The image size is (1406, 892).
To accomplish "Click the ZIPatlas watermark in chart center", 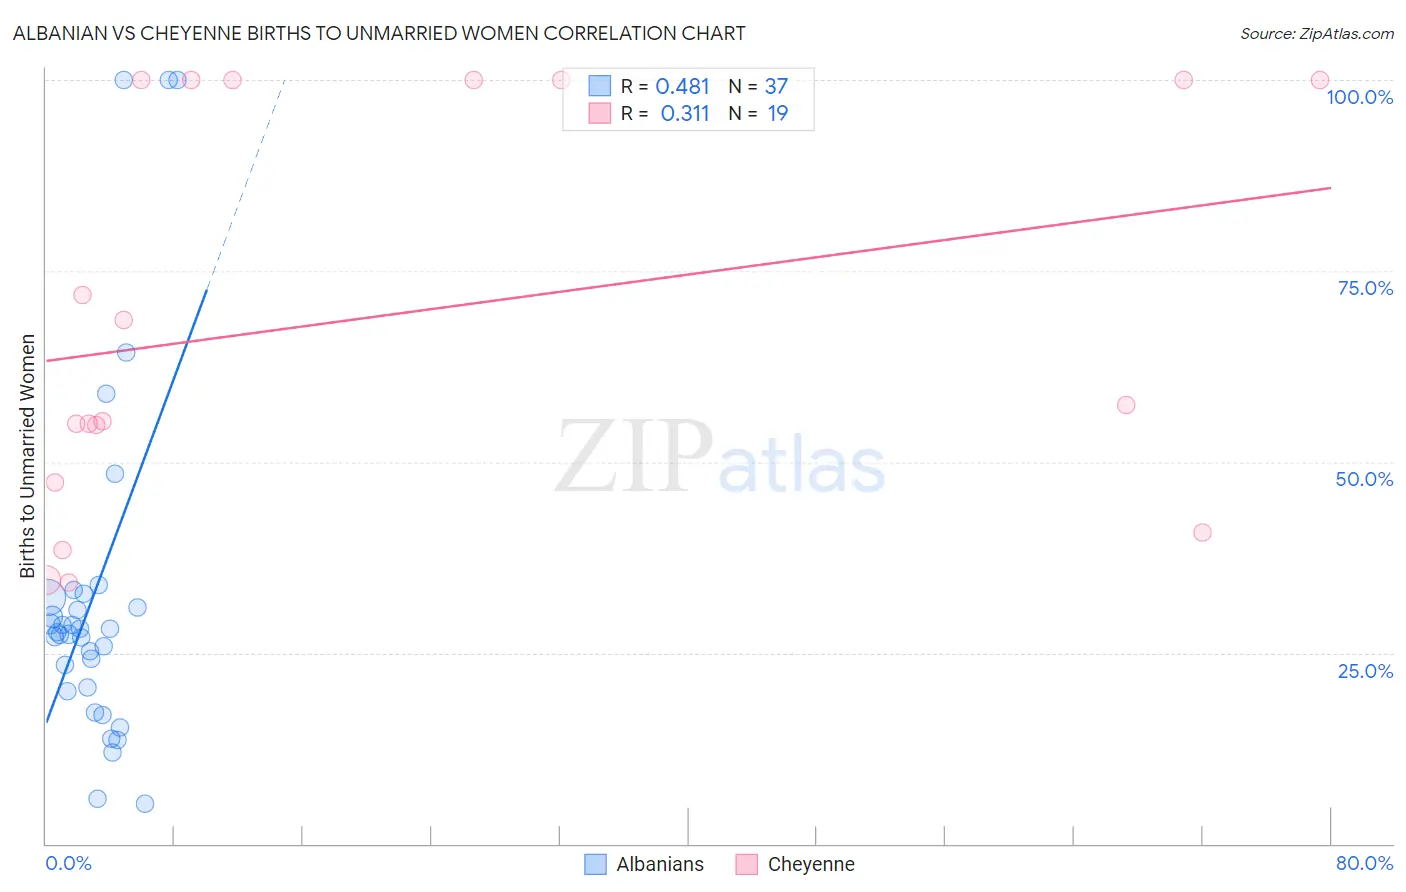I will [x=720, y=458].
